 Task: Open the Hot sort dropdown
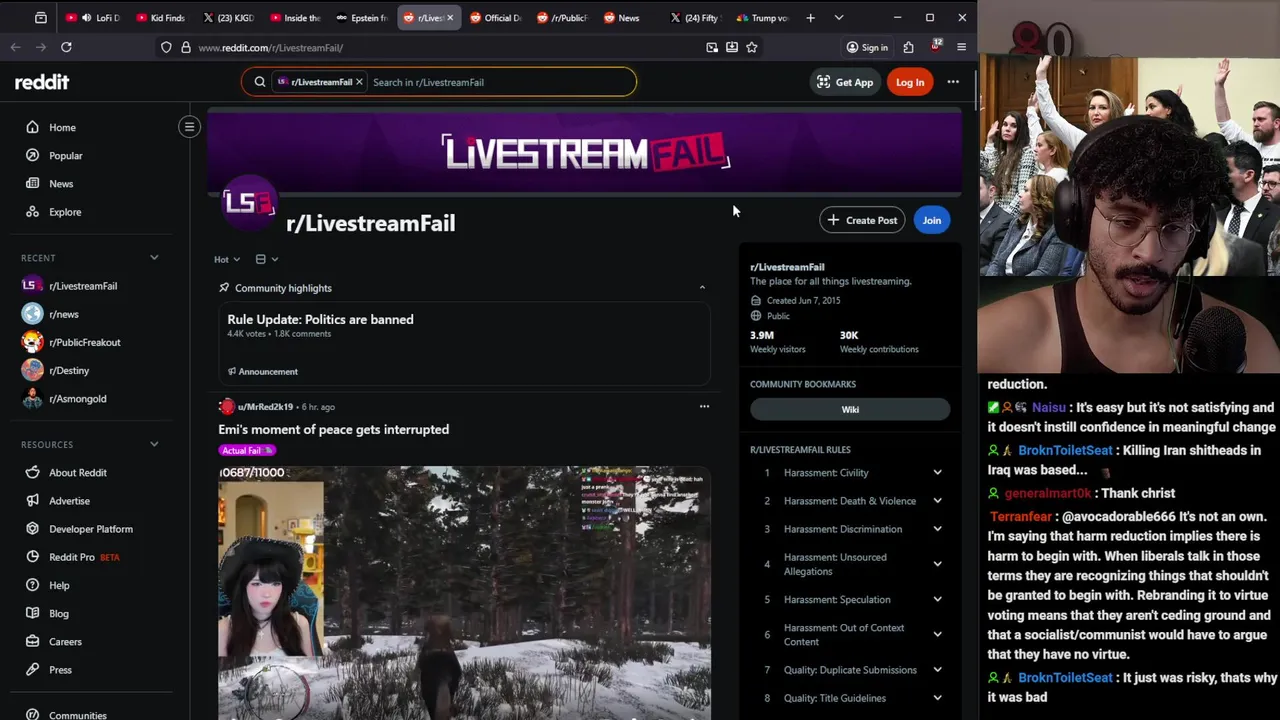[x=227, y=259]
